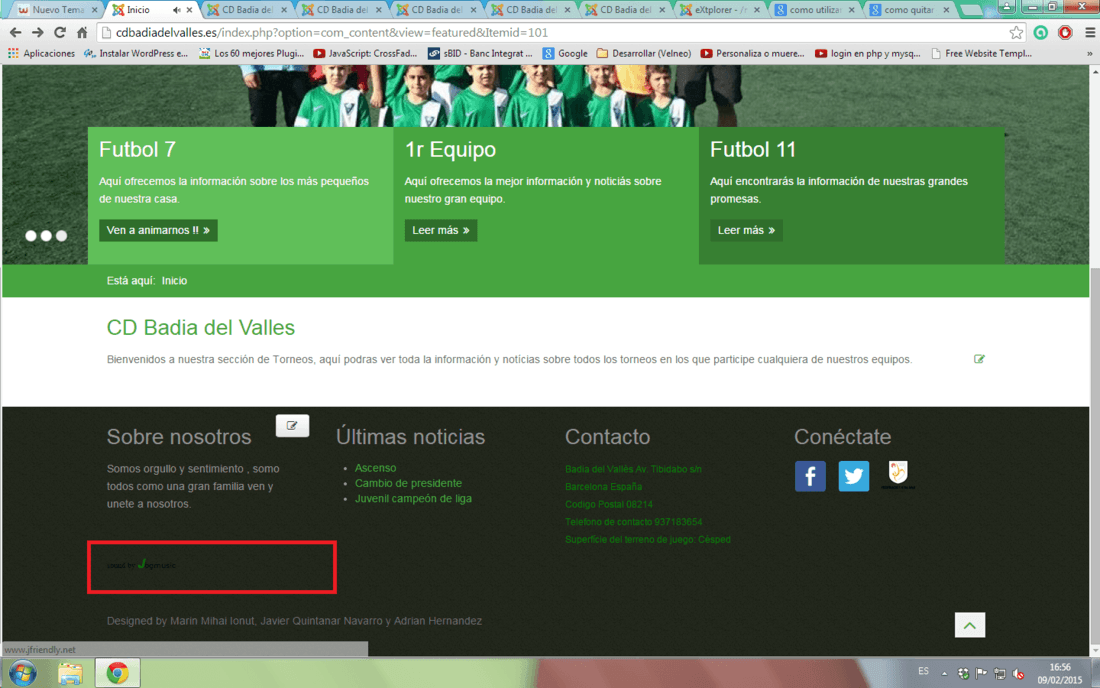Click the browser forward arrow
The width and height of the screenshot is (1100, 688).
pos(38,33)
